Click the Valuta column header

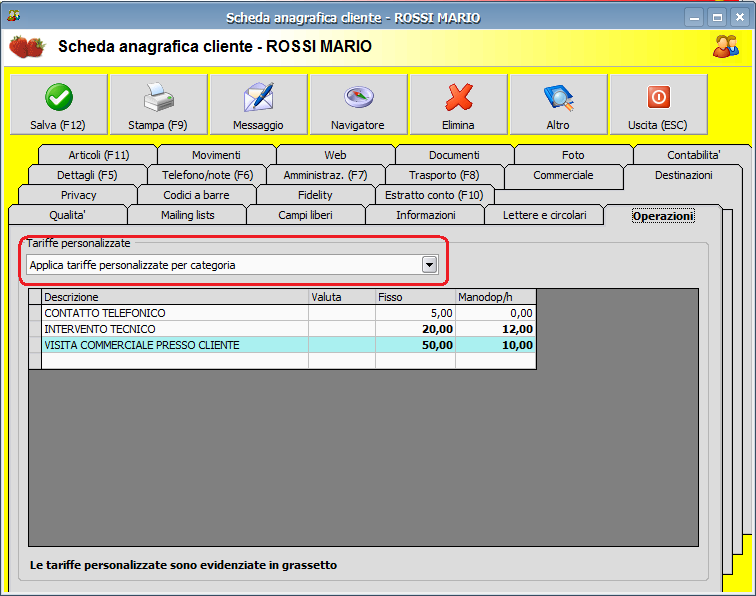click(x=342, y=297)
